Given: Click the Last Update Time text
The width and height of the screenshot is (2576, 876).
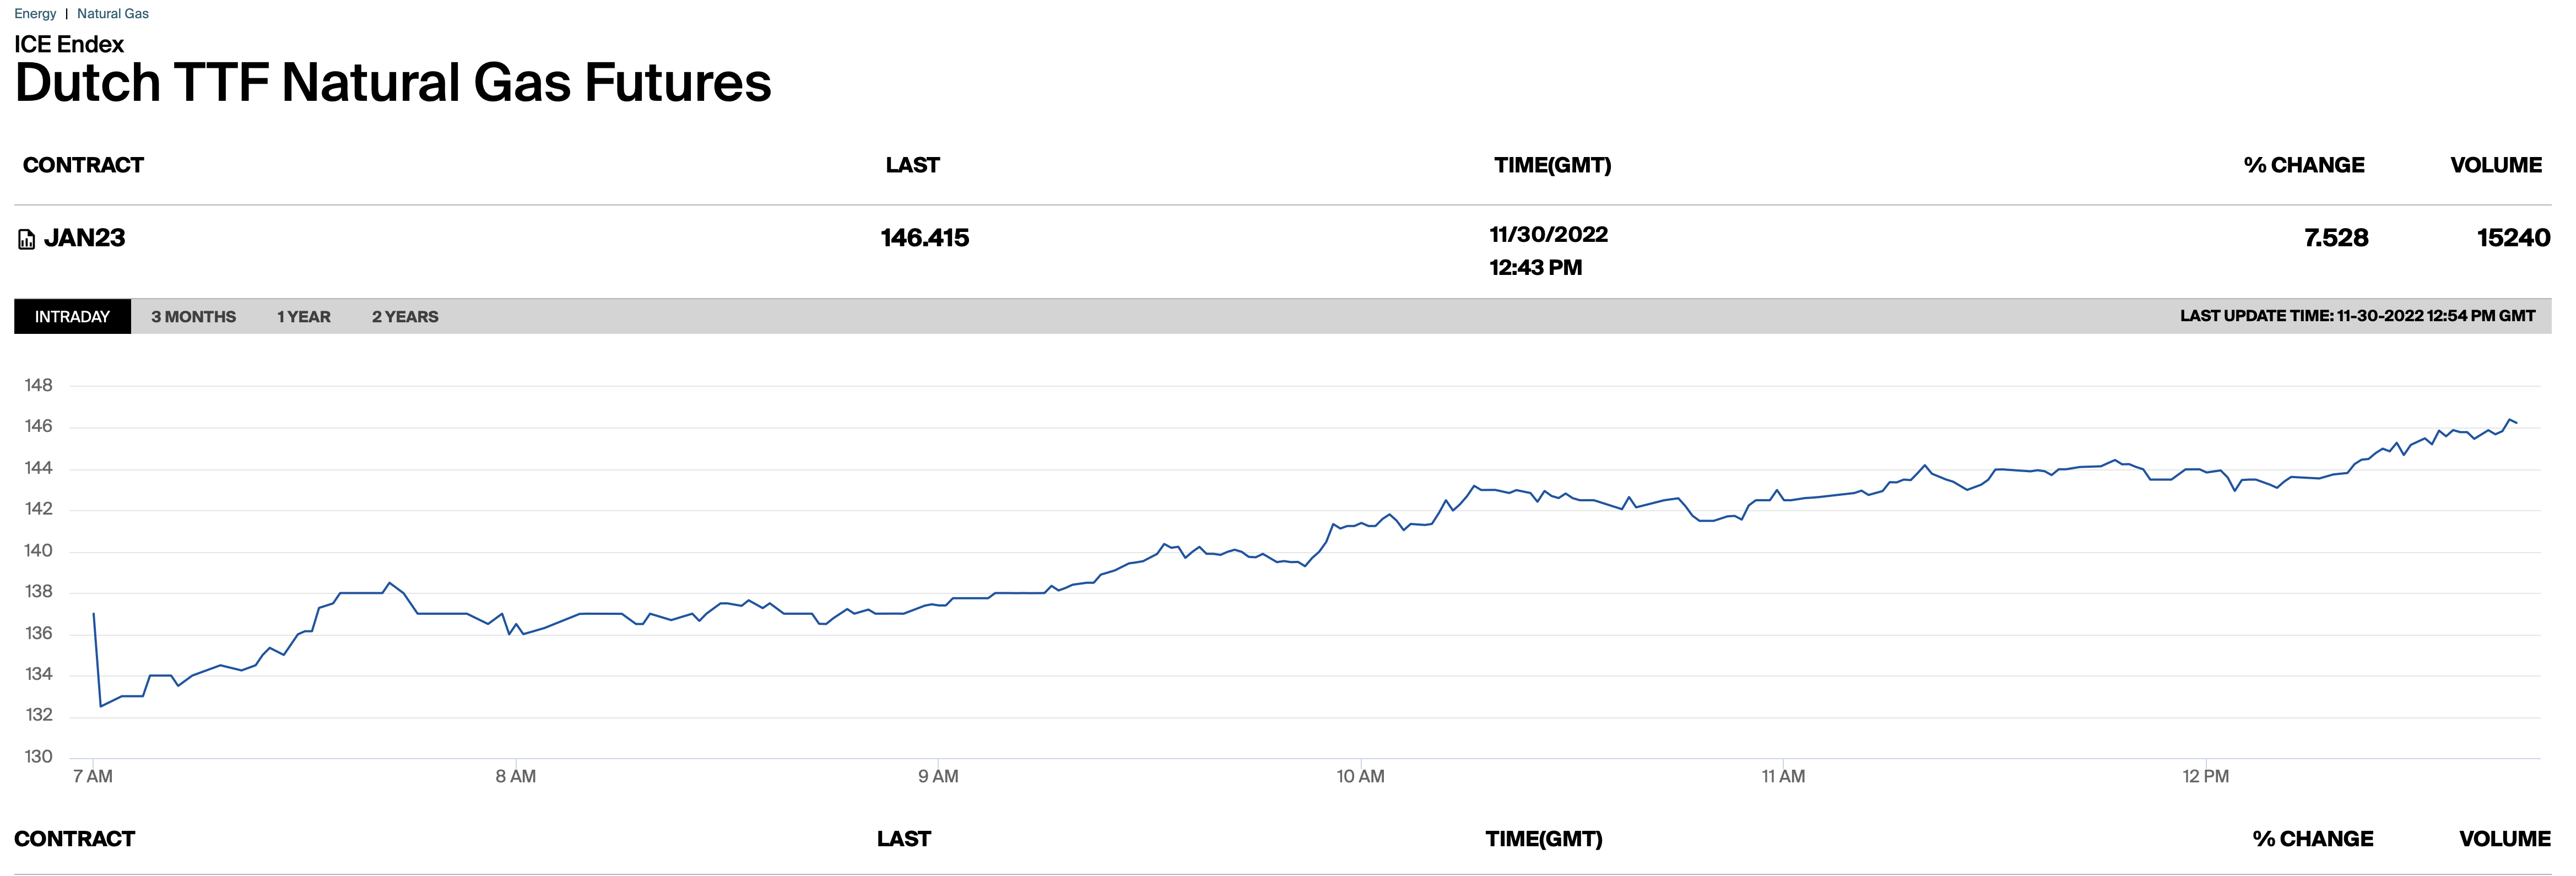Looking at the screenshot, I should point(2357,316).
